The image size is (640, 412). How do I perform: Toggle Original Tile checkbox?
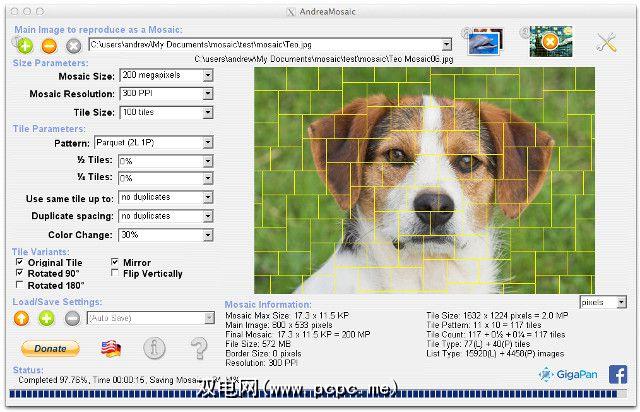[19, 261]
